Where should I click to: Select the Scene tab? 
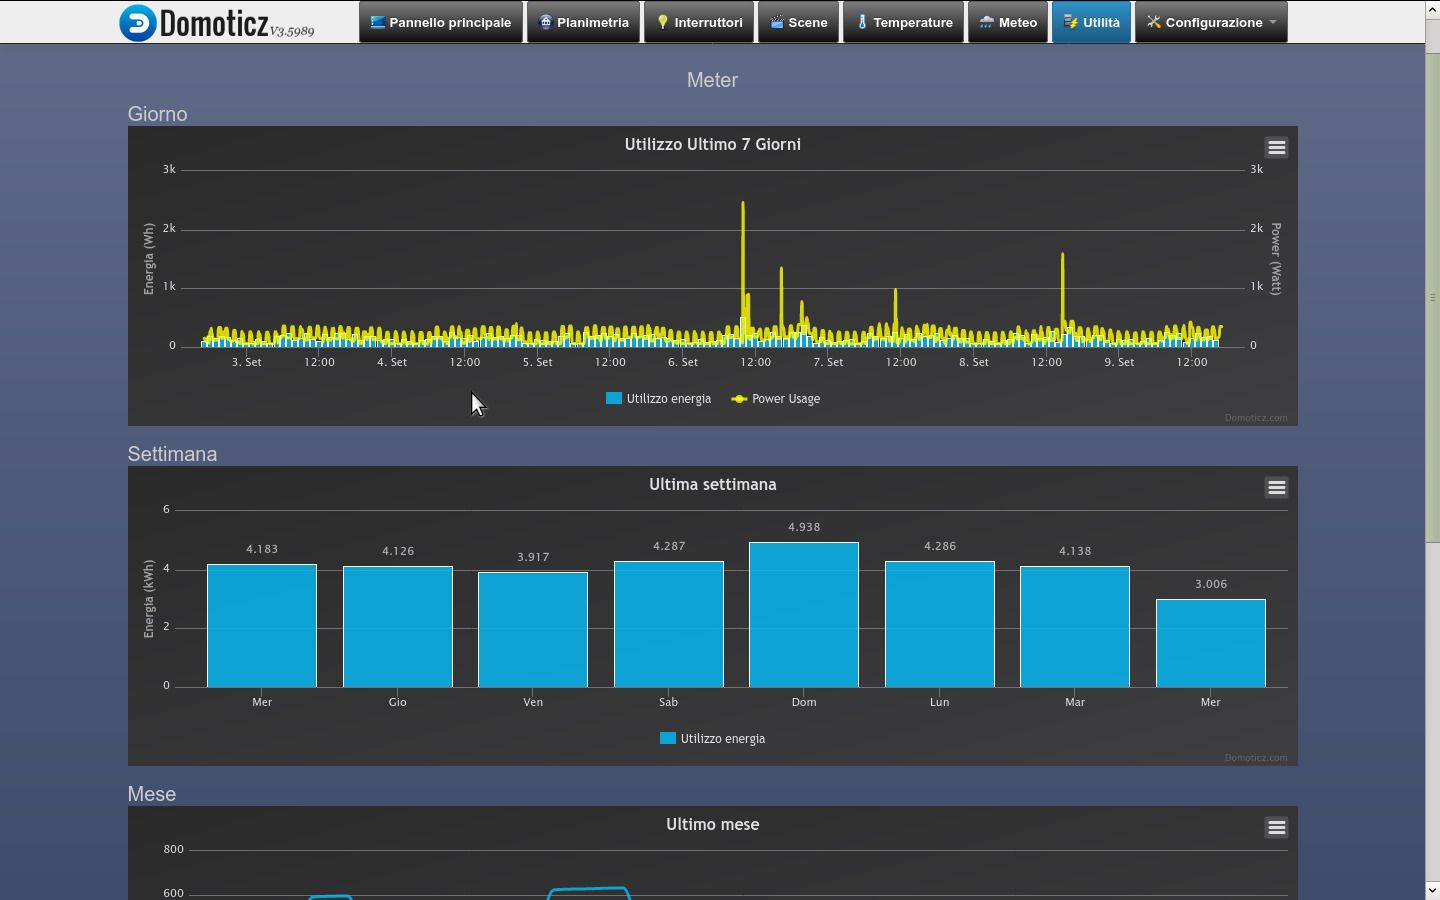click(x=799, y=21)
